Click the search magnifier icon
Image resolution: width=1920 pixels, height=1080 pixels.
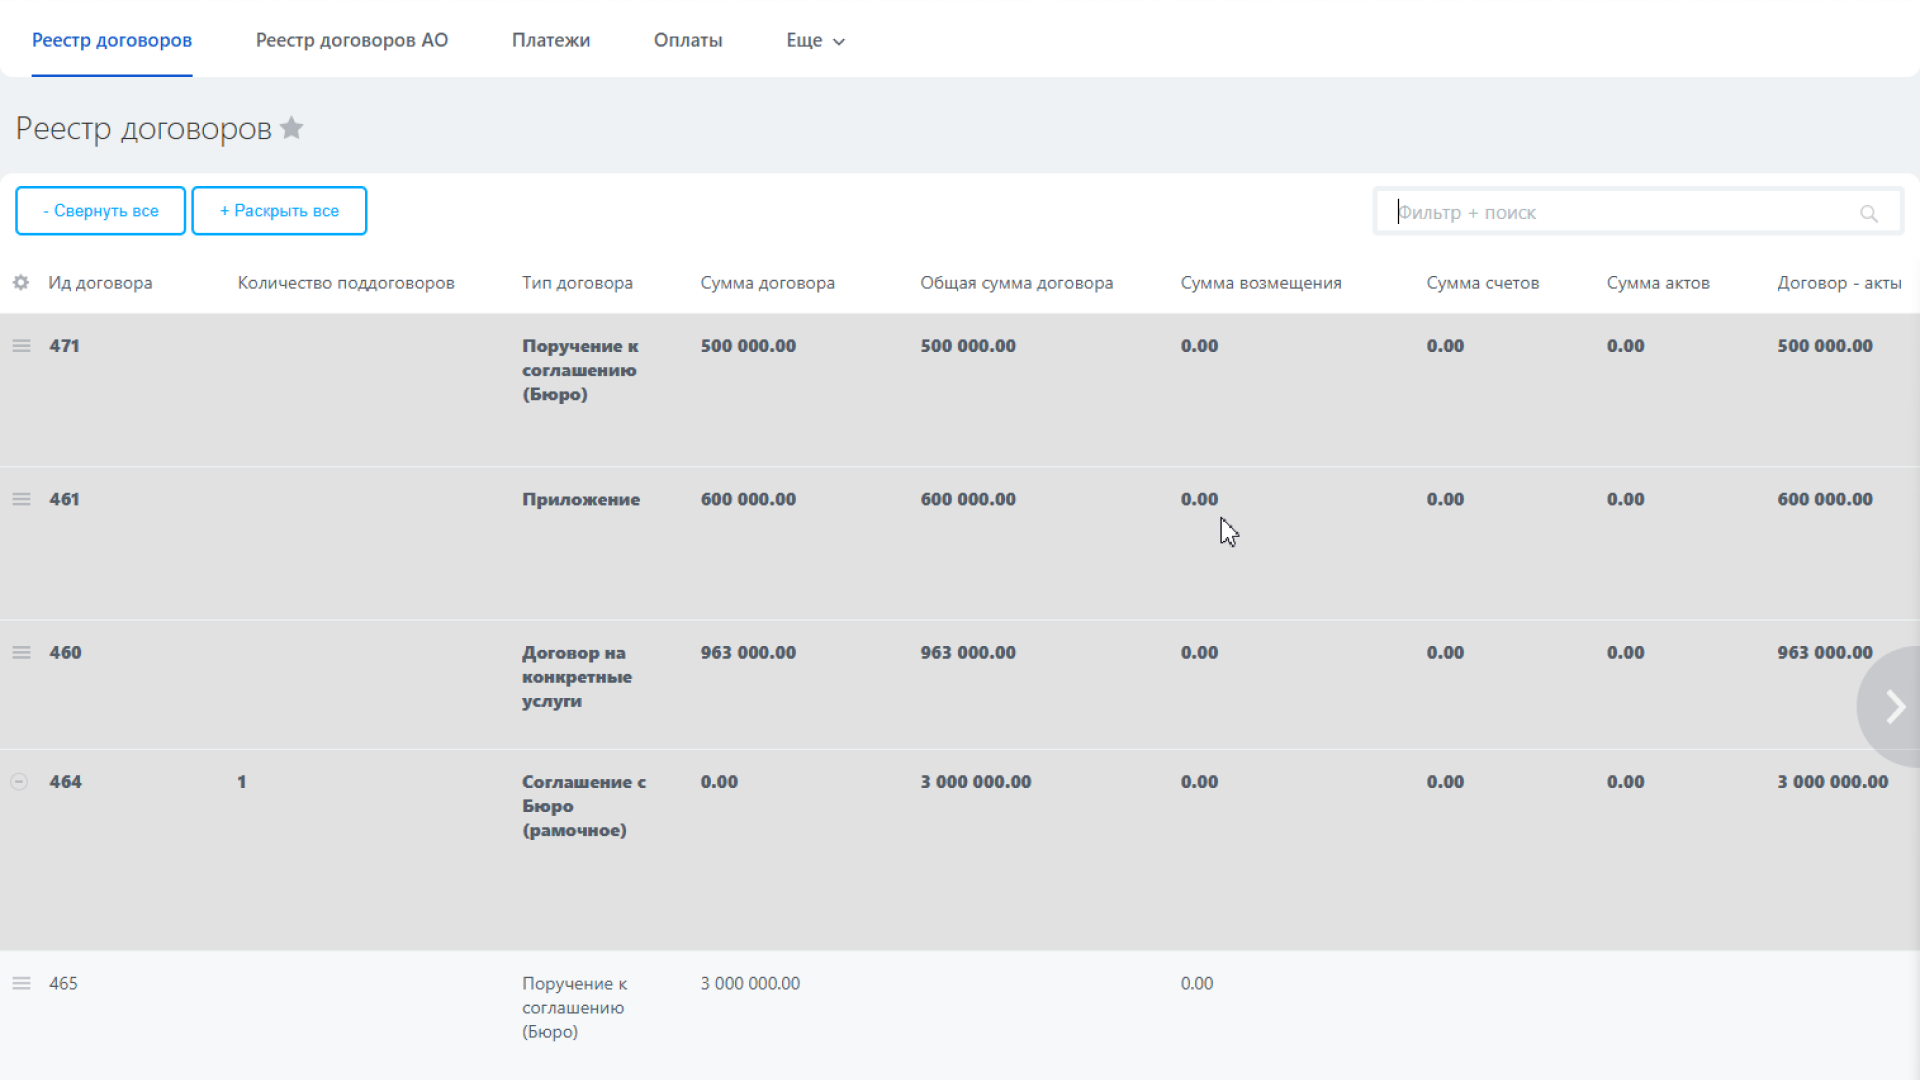[1868, 213]
